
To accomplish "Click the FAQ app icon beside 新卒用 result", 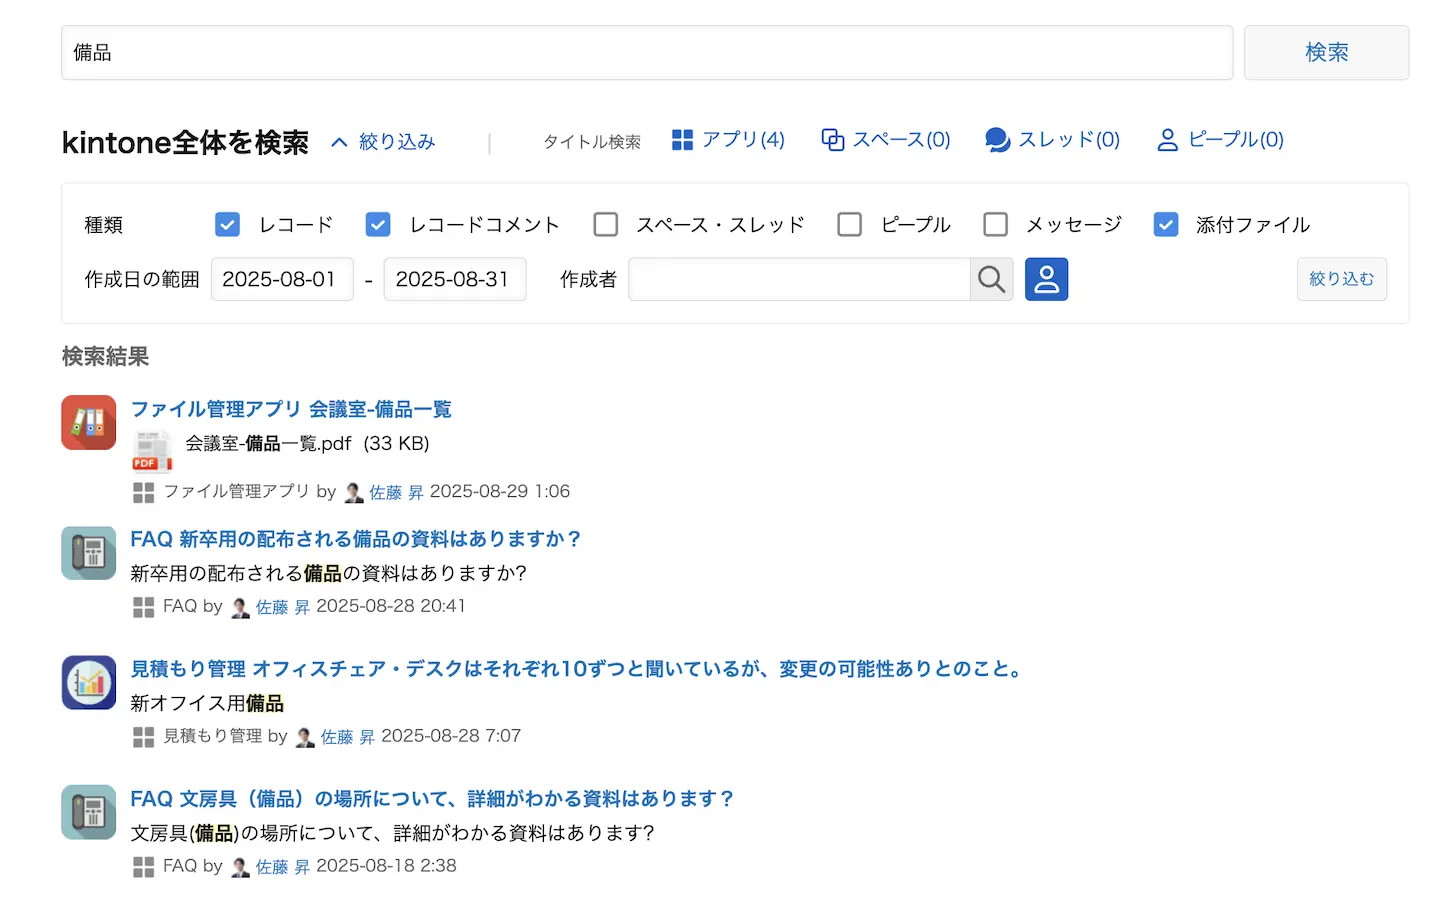I will tap(89, 552).
